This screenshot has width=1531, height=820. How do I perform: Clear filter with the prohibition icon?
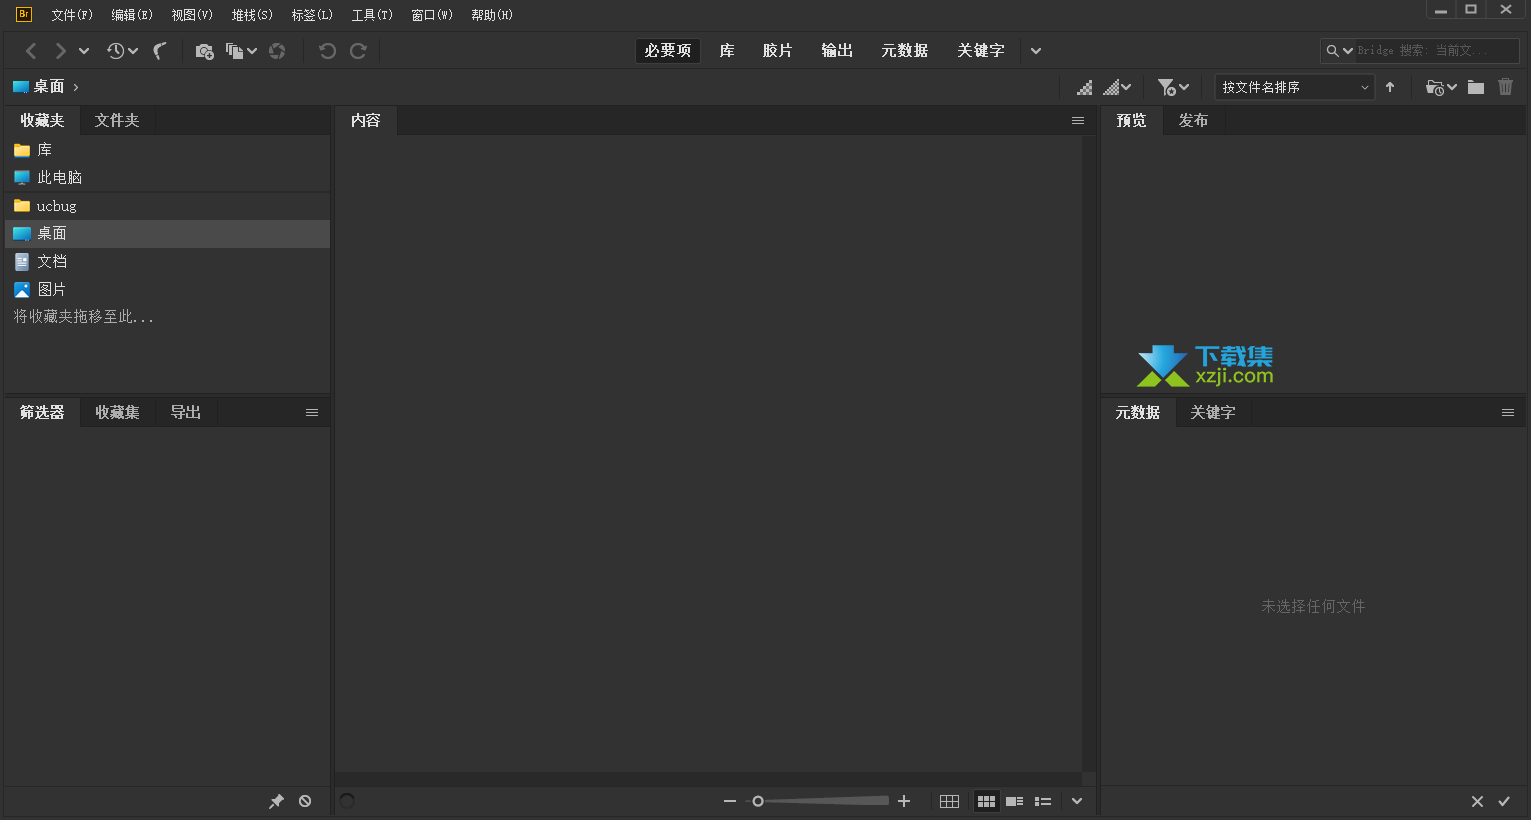pos(305,801)
